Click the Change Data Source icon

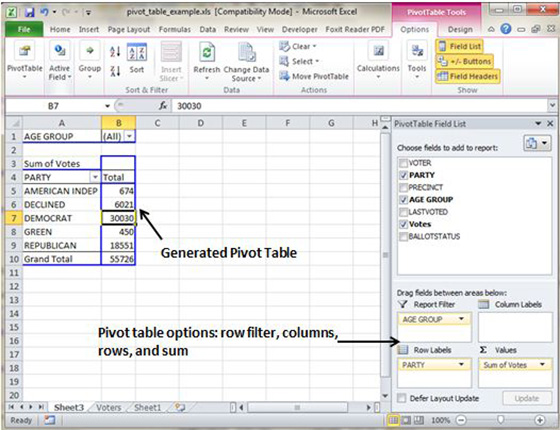point(246,52)
